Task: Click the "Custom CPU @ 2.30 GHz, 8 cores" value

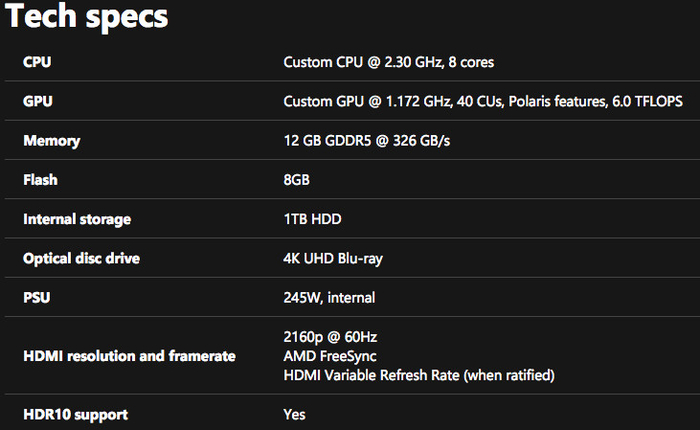Action: 388,63
